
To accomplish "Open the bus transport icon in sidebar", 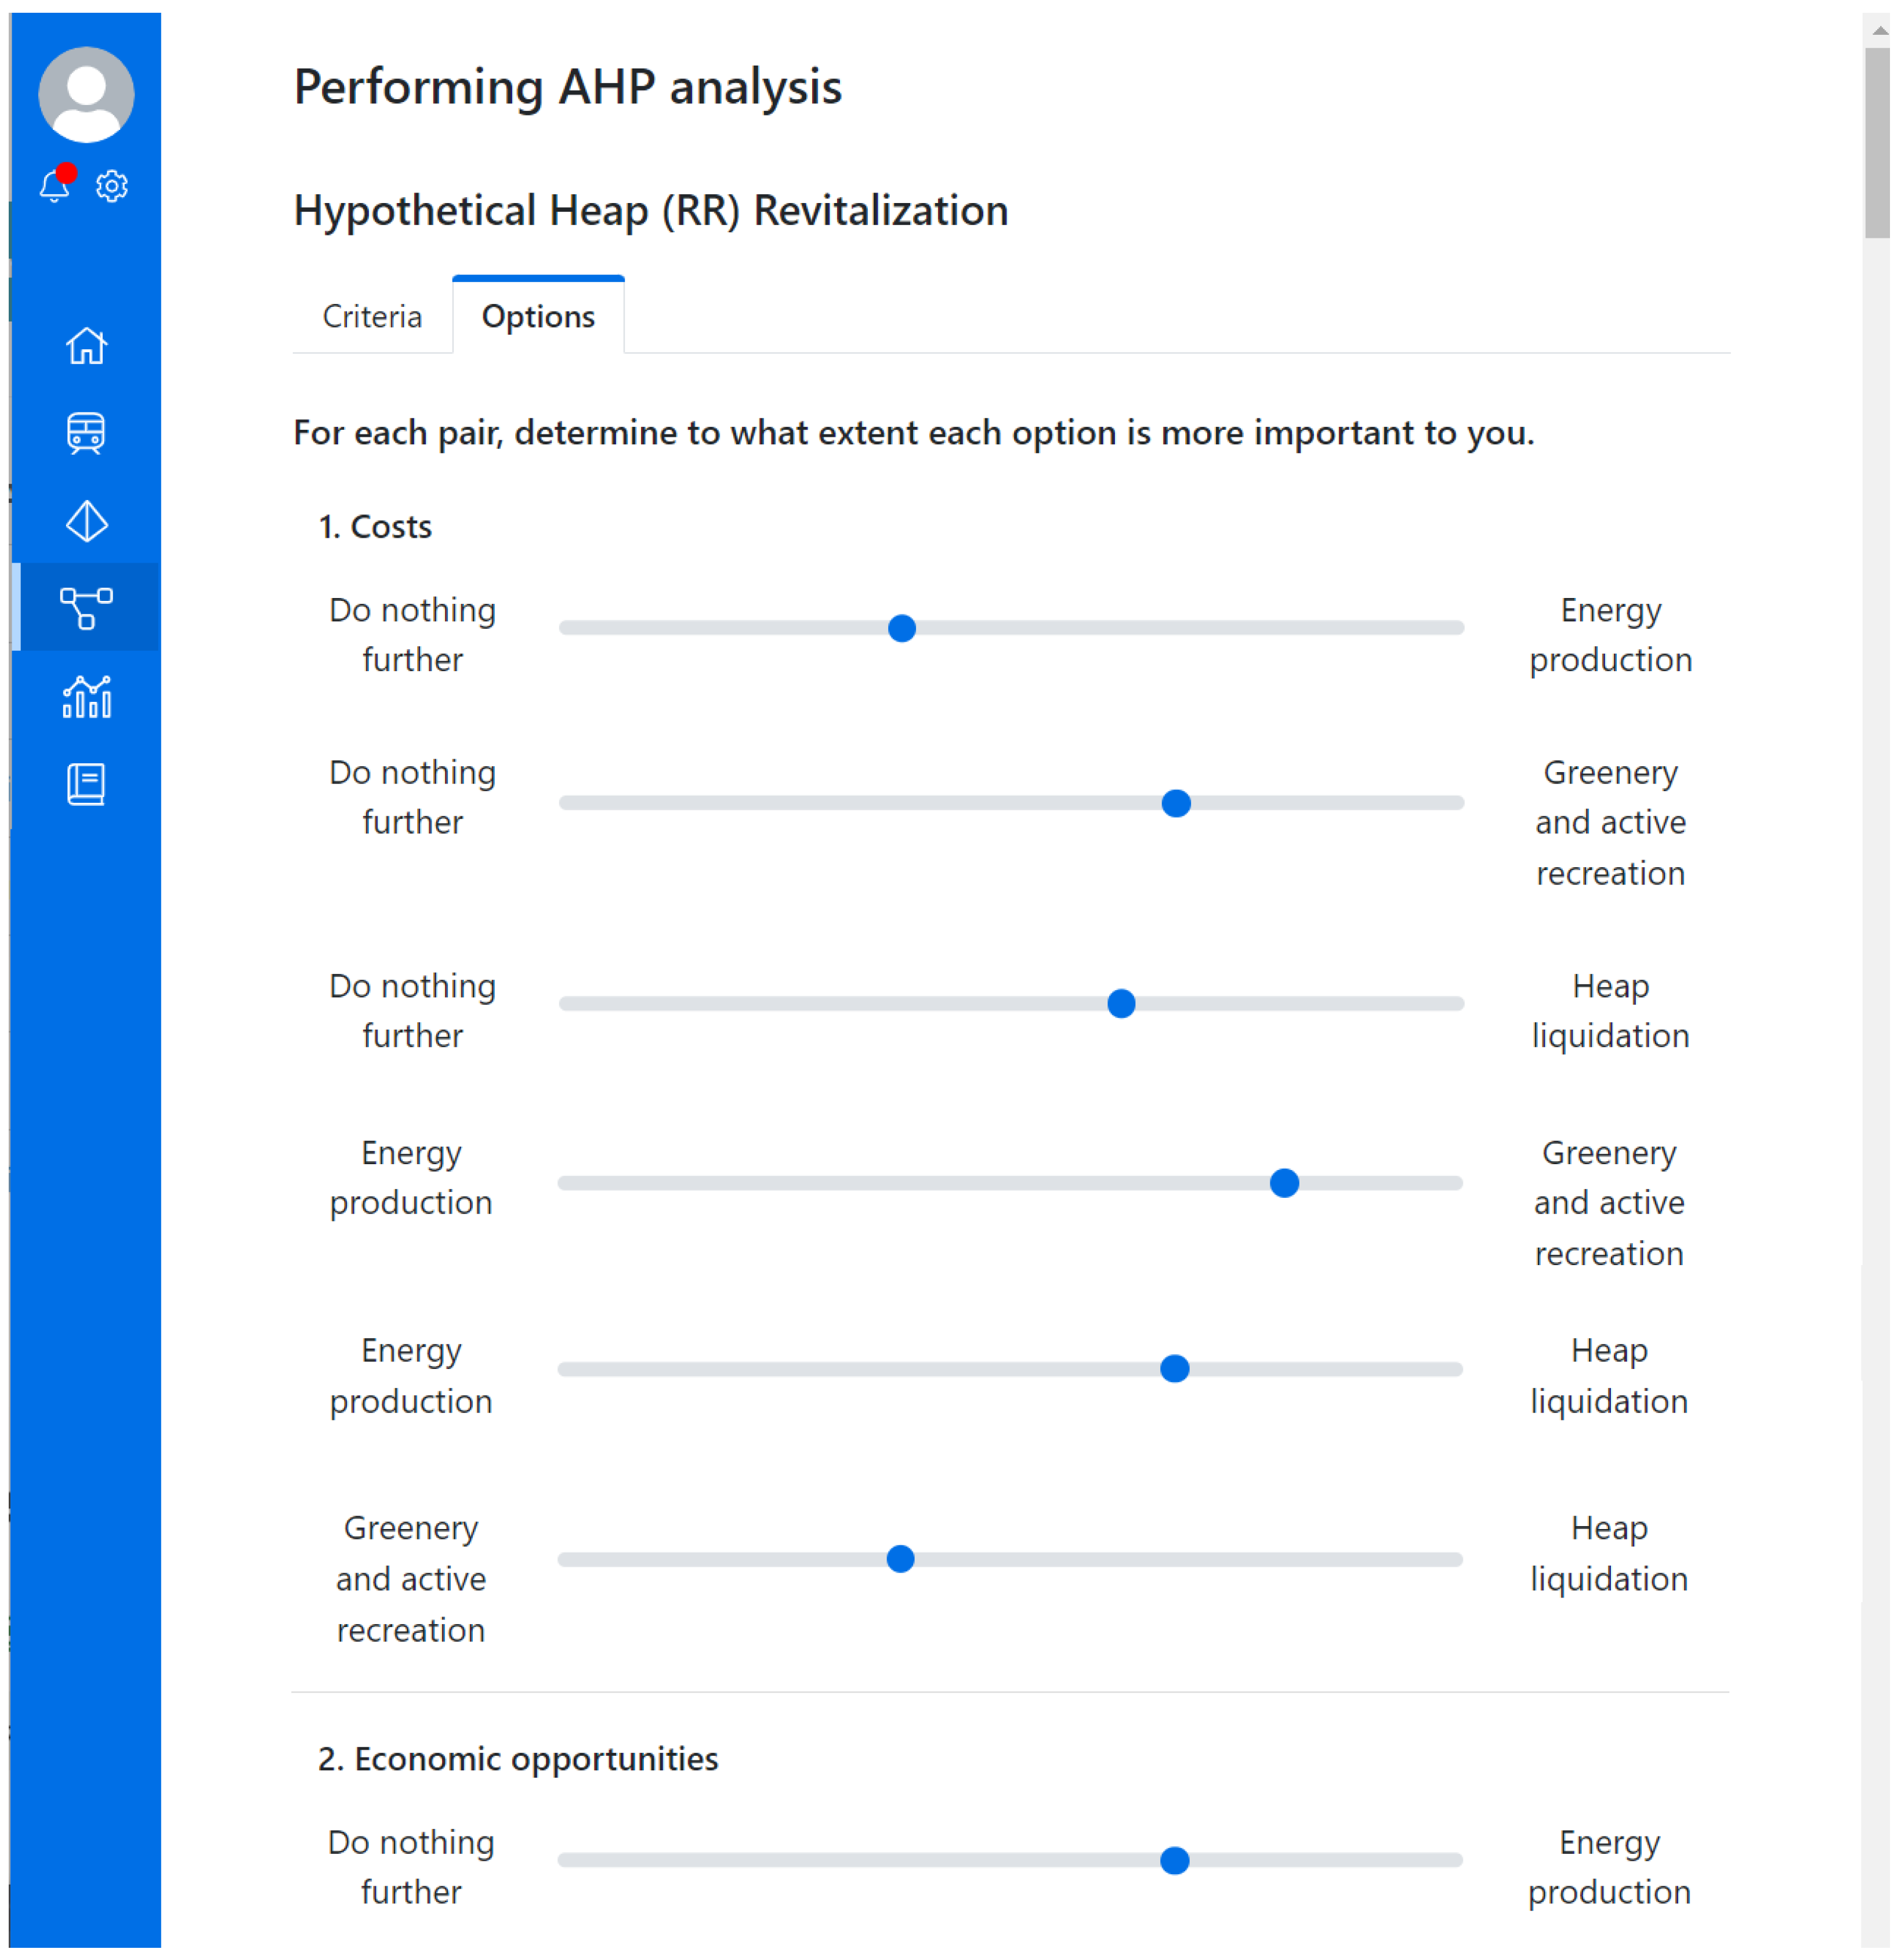I will (86, 434).
